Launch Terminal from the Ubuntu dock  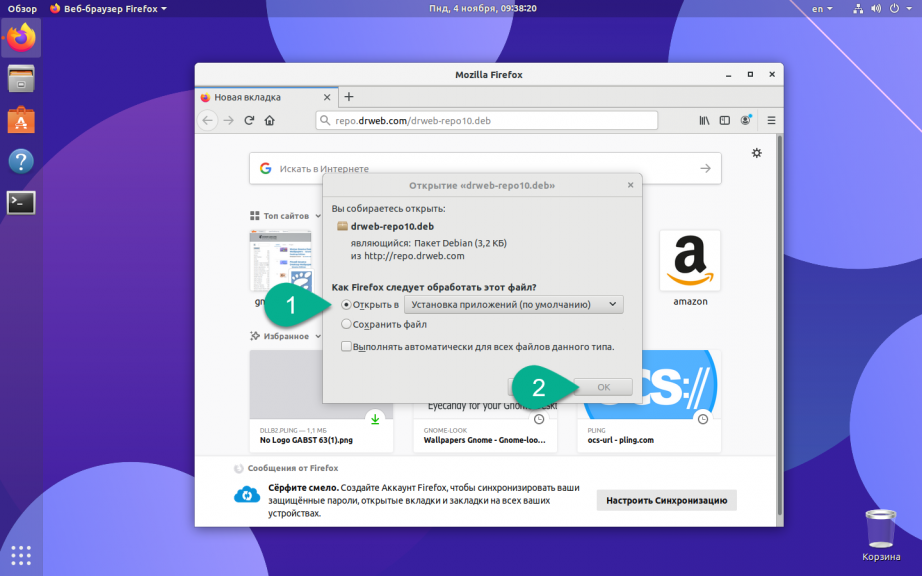point(21,203)
